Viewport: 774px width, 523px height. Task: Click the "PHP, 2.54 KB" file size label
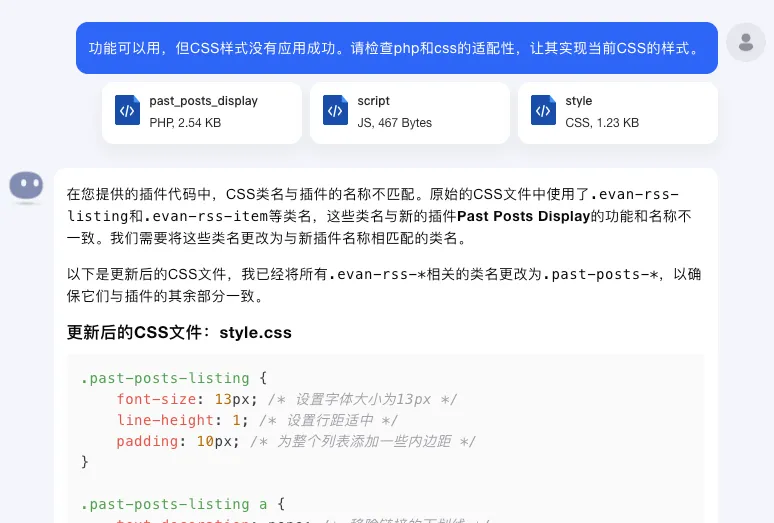click(185, 123)
